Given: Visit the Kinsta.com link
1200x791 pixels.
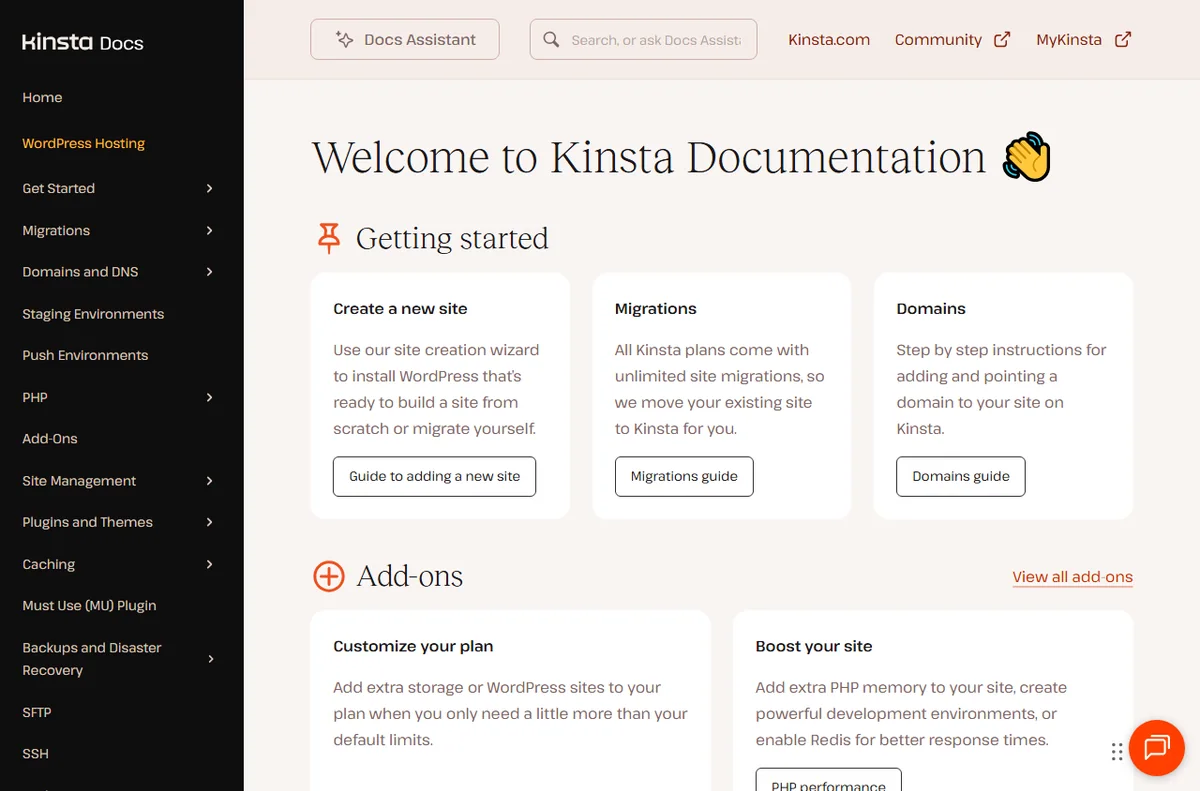Looking at the screenshot, I should 829,40.
